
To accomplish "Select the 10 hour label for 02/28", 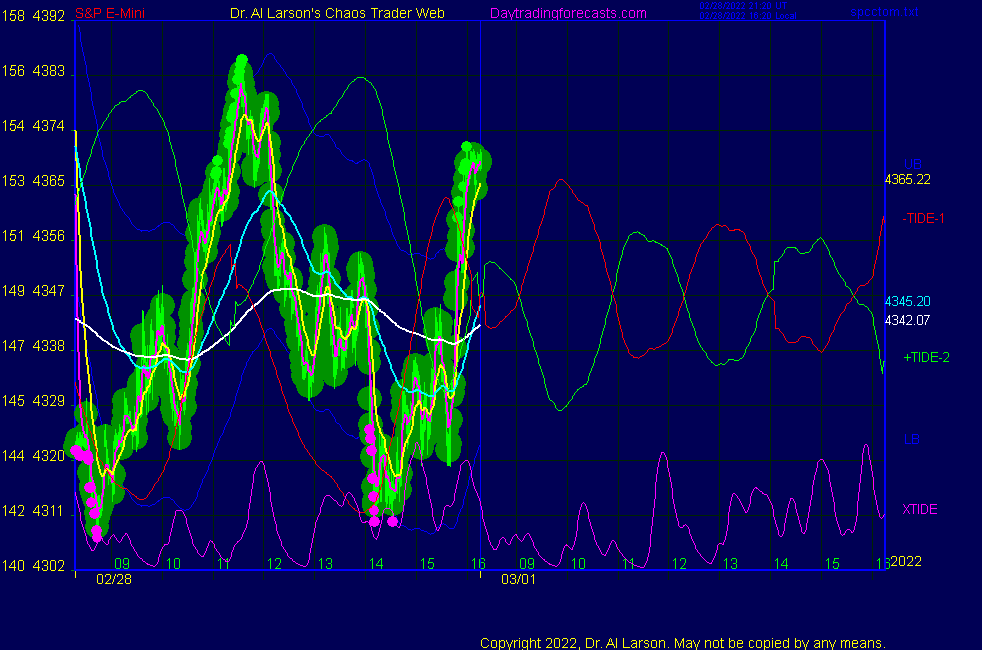I will coord(173,564).
